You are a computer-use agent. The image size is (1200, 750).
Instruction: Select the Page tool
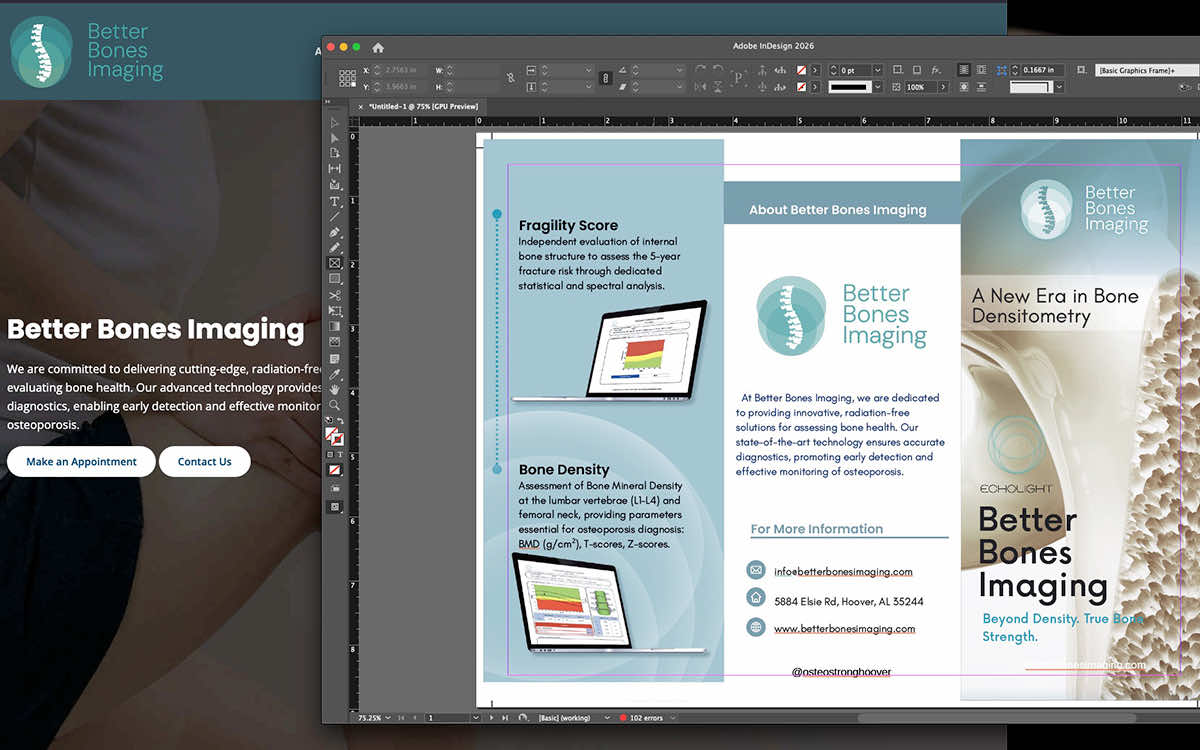pos(335,153)
